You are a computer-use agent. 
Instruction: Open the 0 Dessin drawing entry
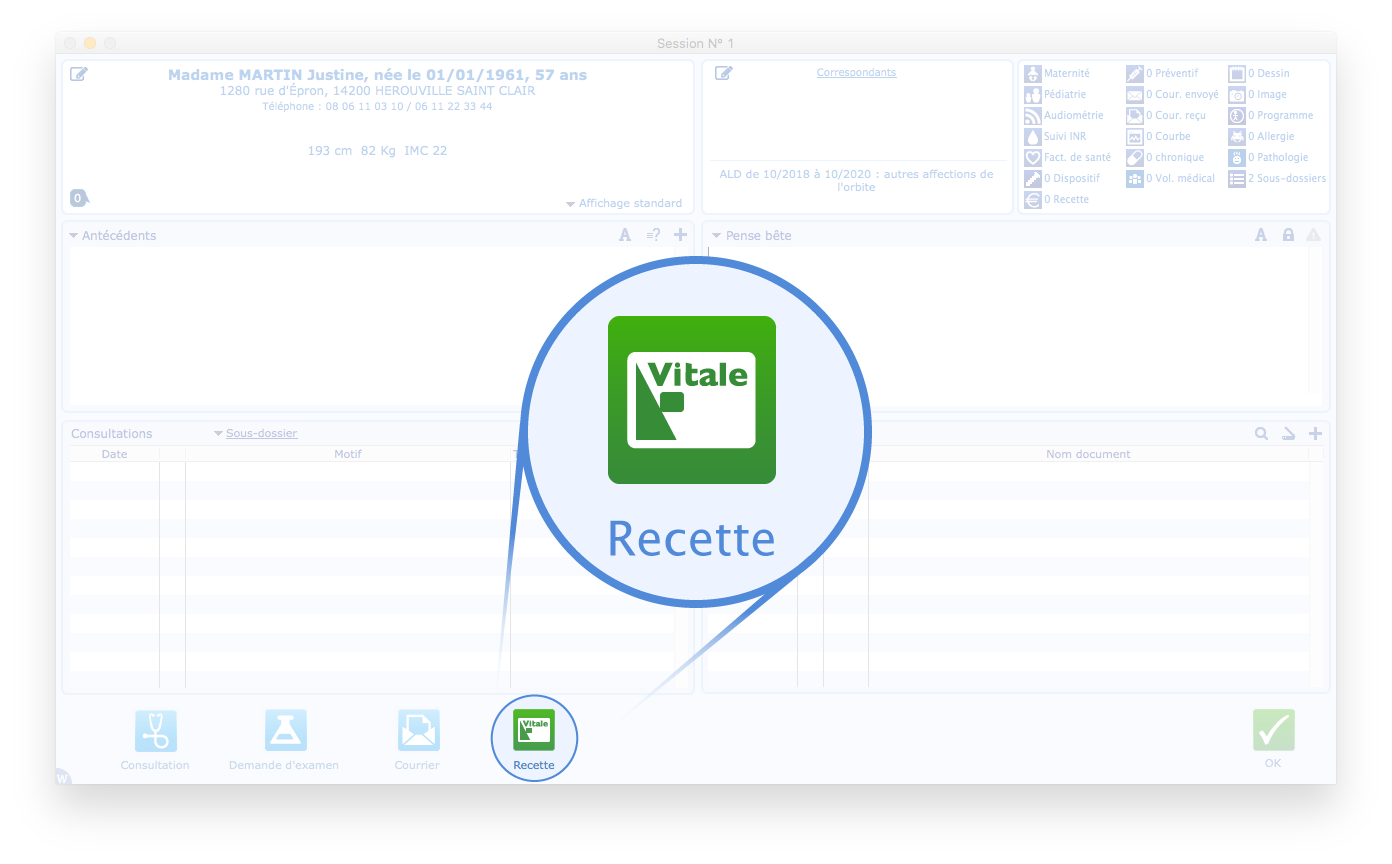coord(1259,73)
